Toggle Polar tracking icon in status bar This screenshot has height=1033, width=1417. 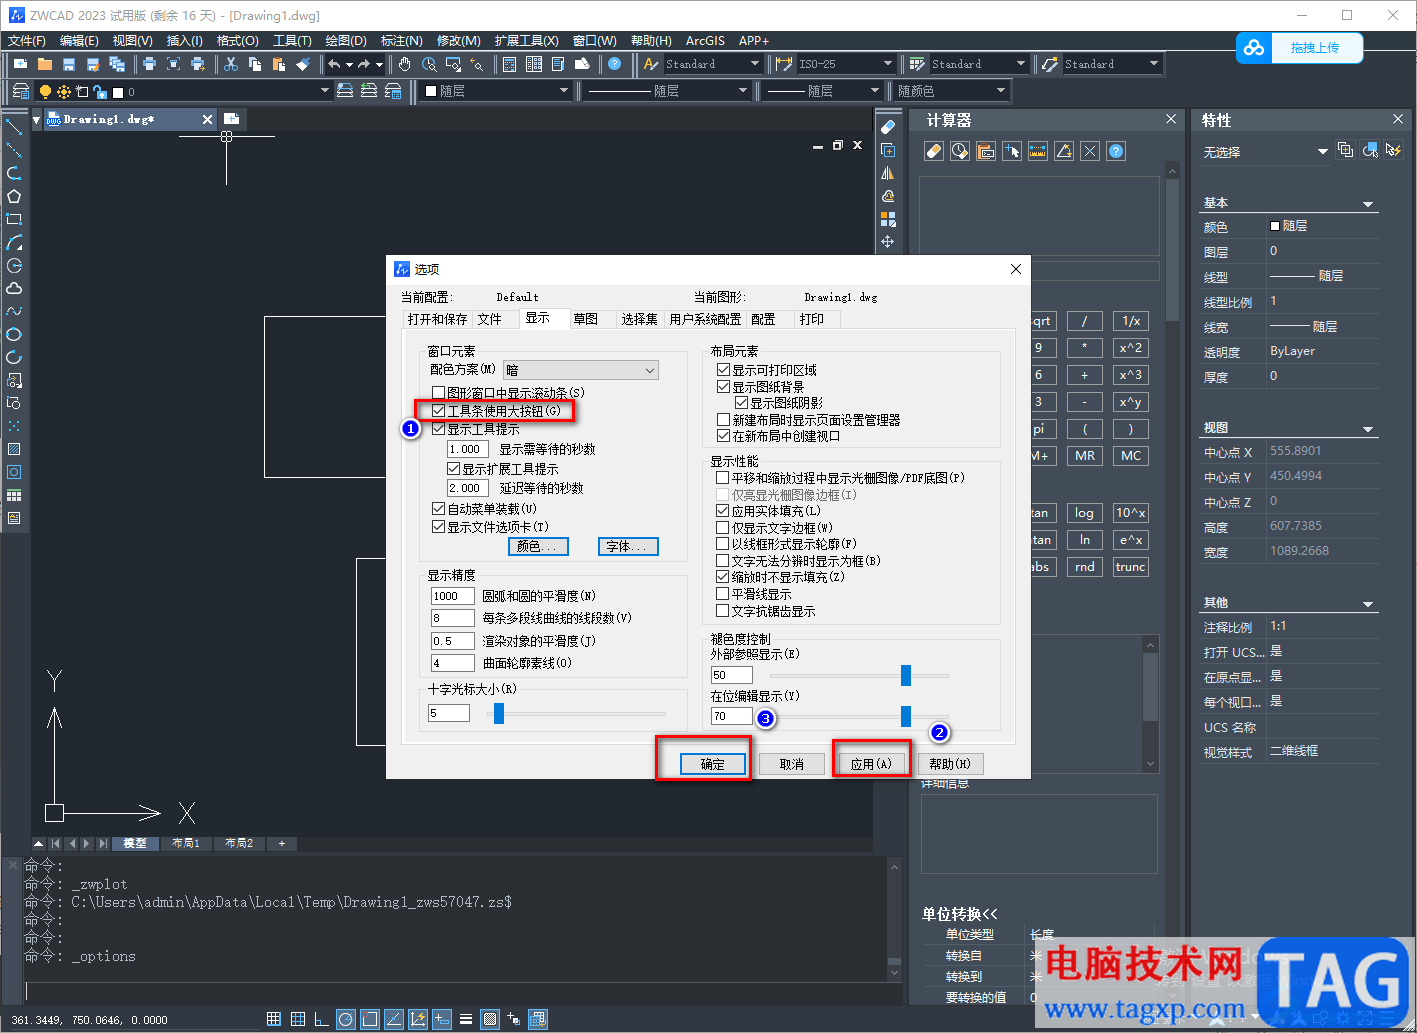point(345,1020)
